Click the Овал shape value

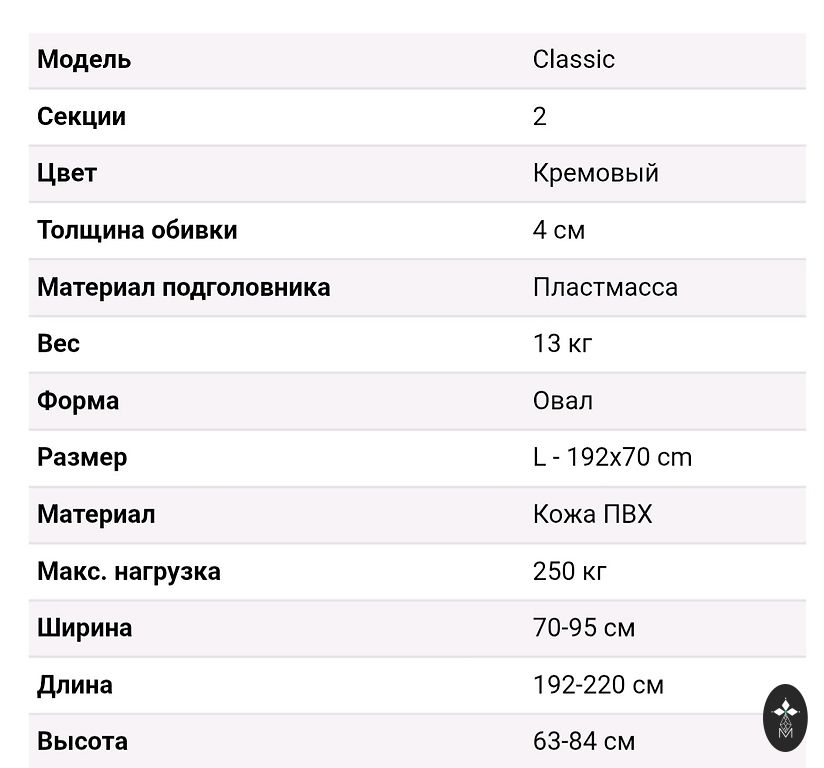click(x=562, y=400)
